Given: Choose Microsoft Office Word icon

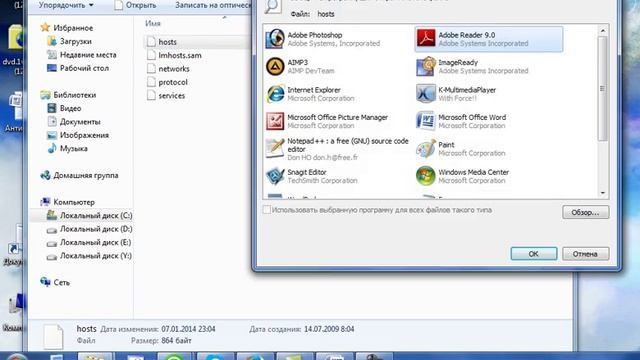Looking at the screenshot, I should (426, 121).
